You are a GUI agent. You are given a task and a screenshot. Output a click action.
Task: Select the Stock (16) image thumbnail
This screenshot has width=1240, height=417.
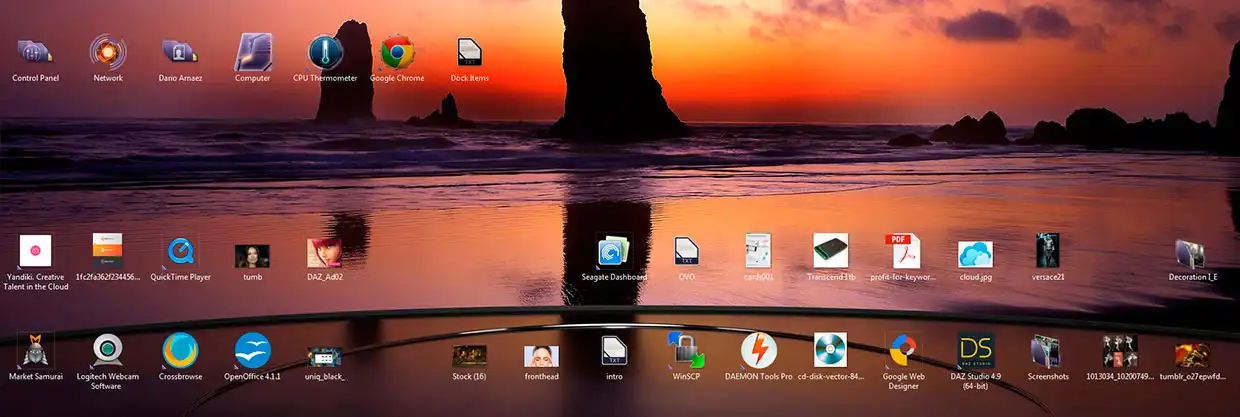[469, 356]
